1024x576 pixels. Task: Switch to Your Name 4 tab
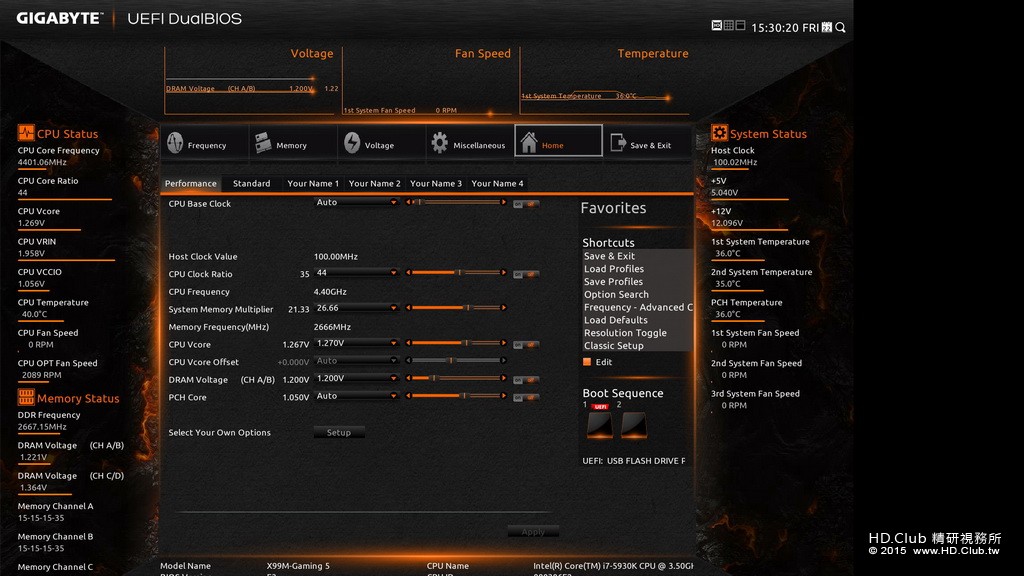(497, 184)
